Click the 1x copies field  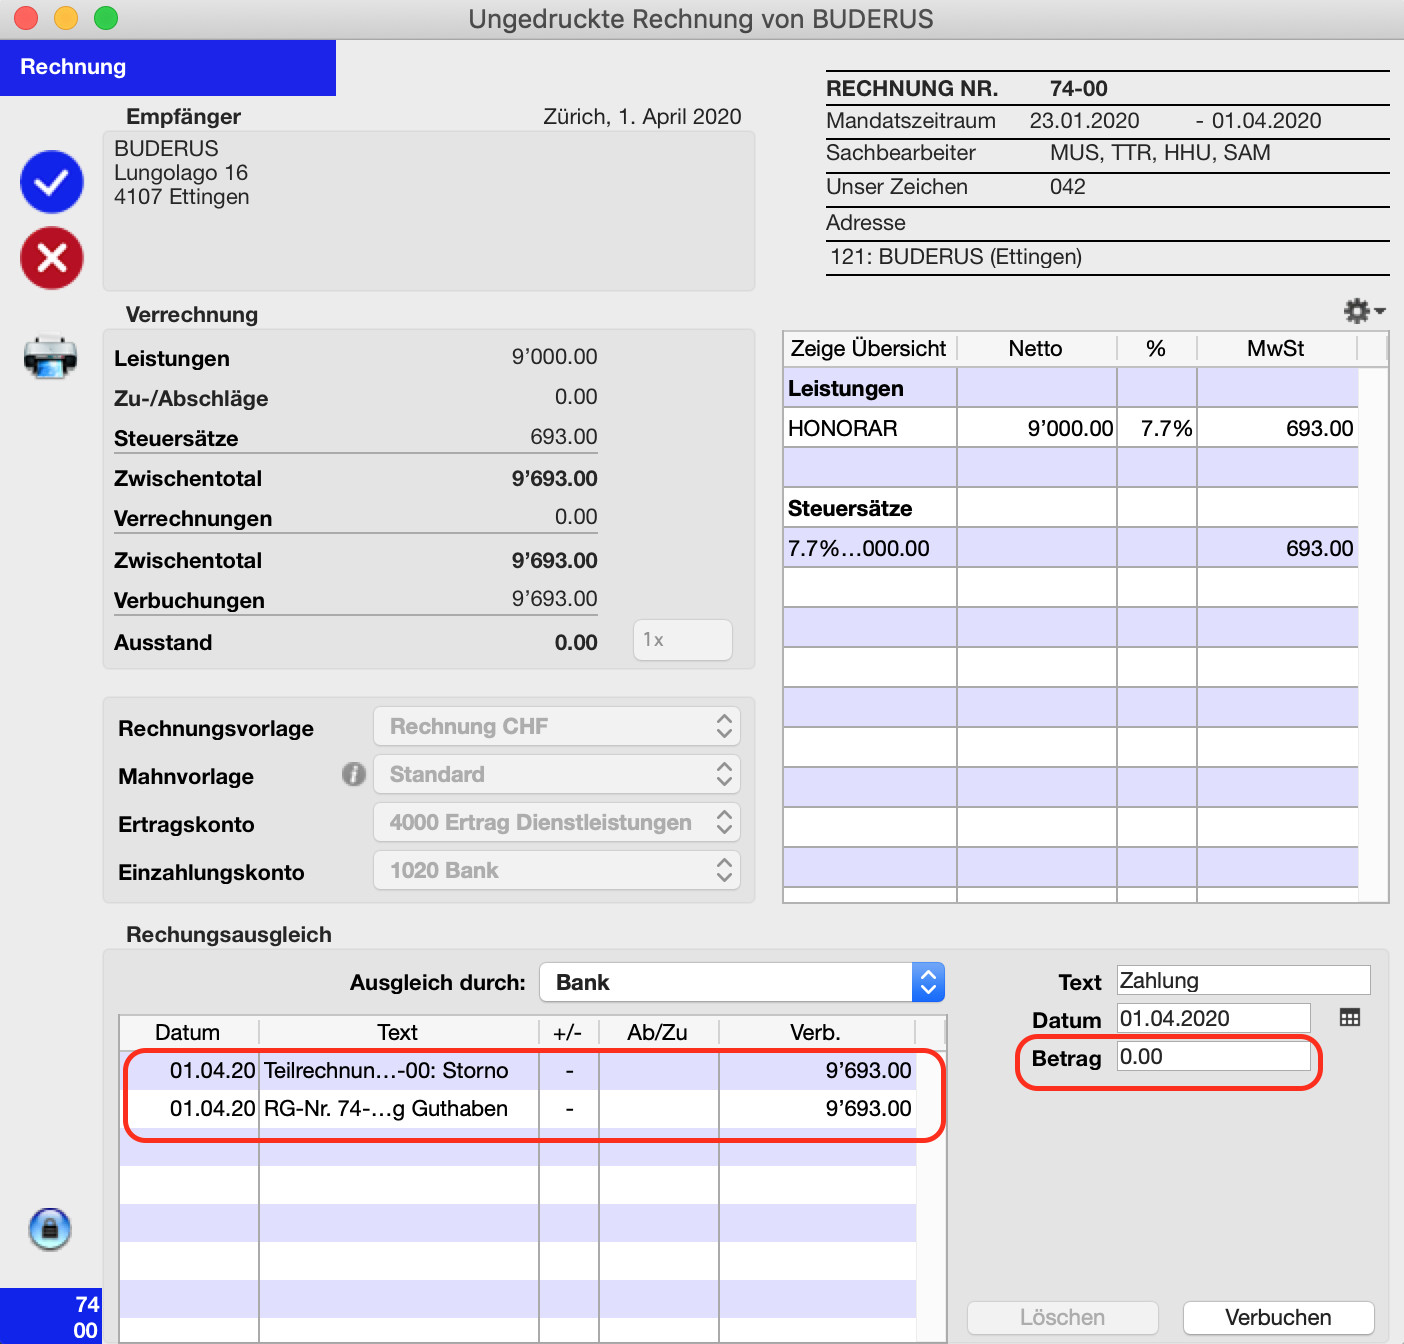coord(683,640)
